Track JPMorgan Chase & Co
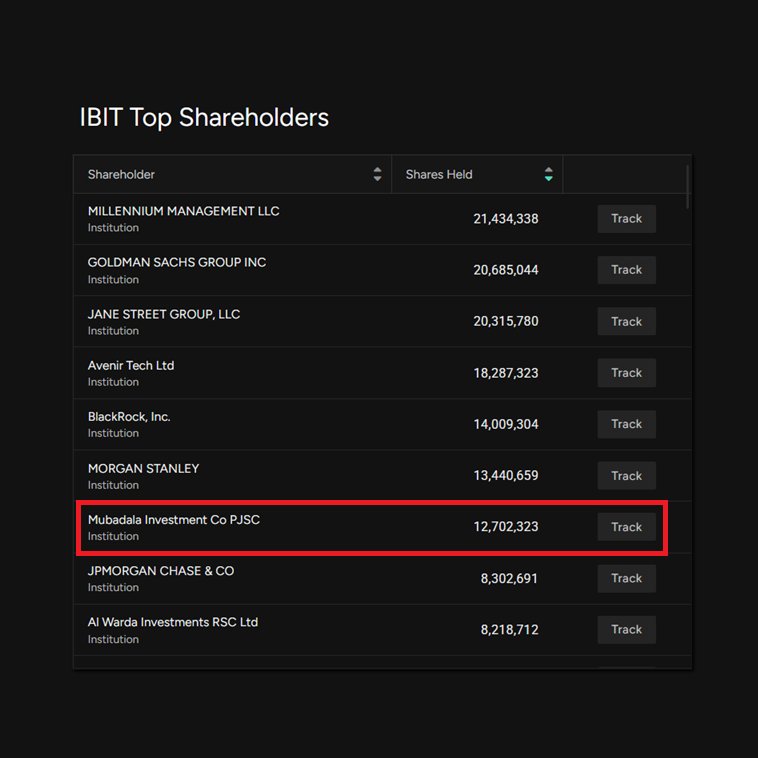 click(627, 578)
